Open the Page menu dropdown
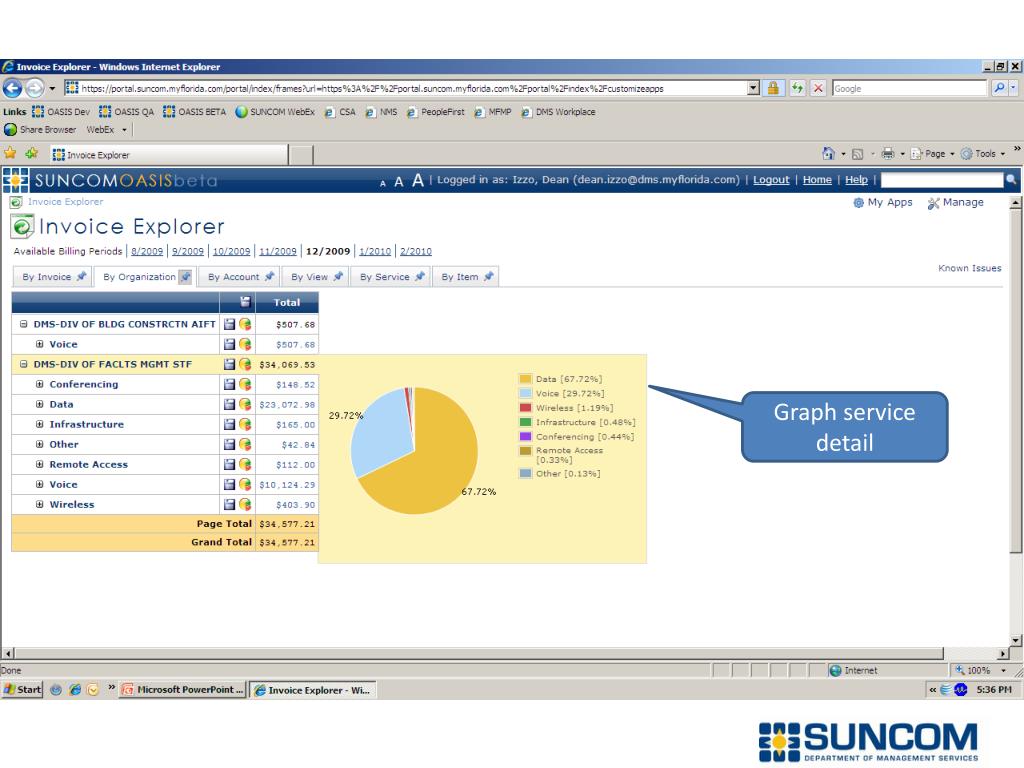This screenshot has width=1024, height=768. [933, 153]
